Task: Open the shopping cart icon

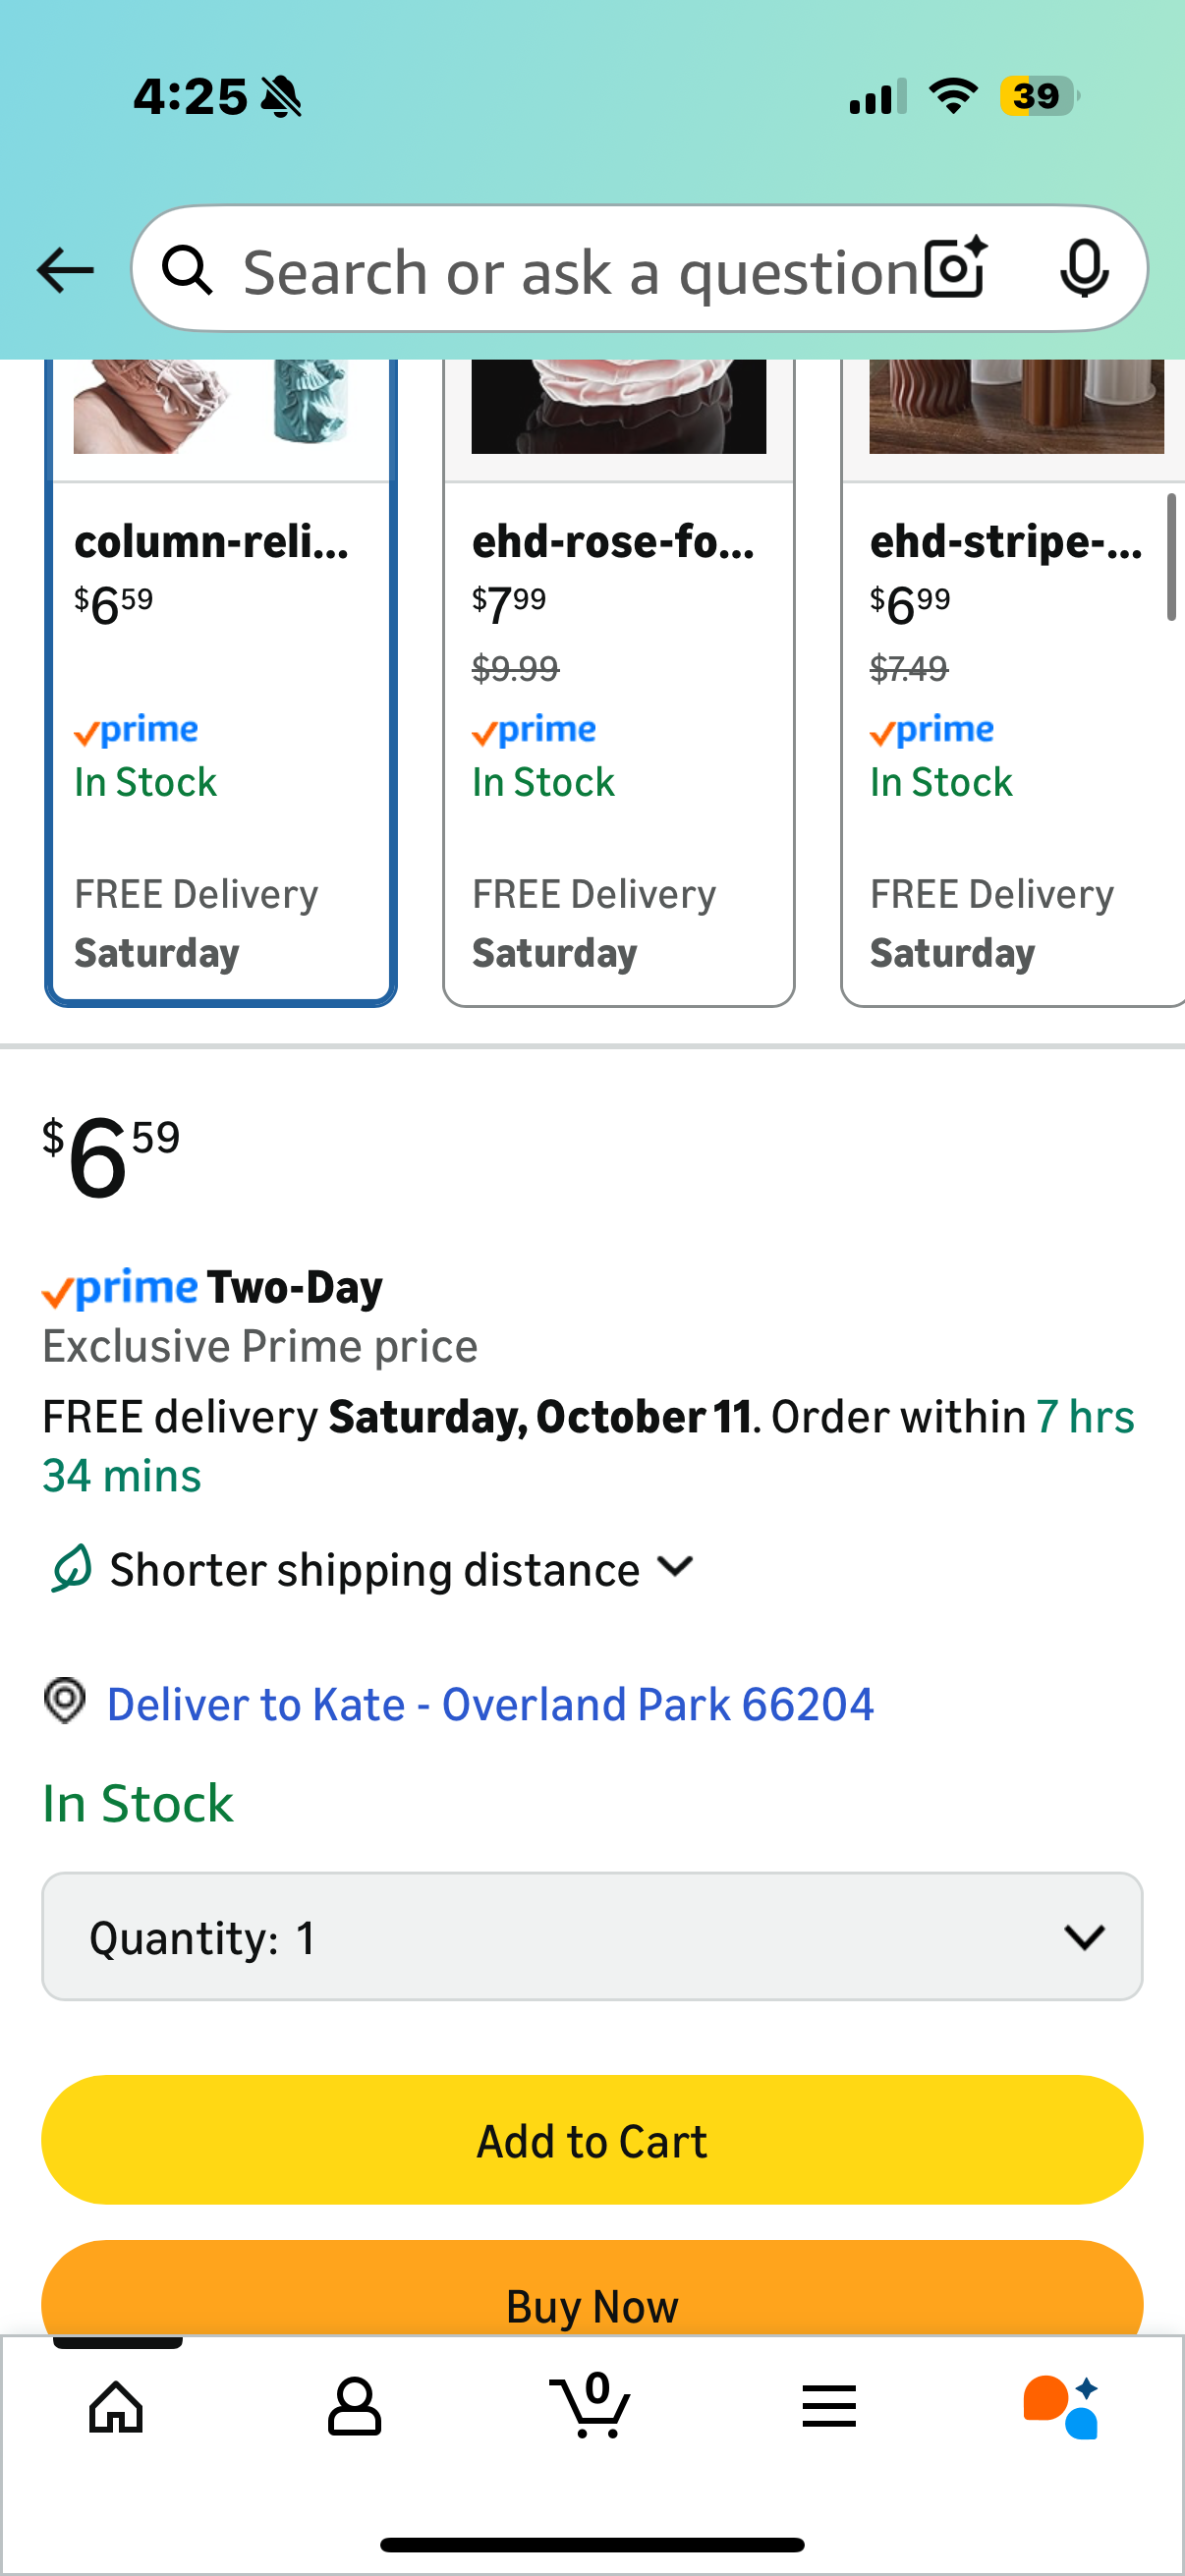Action: (591, 2406)
